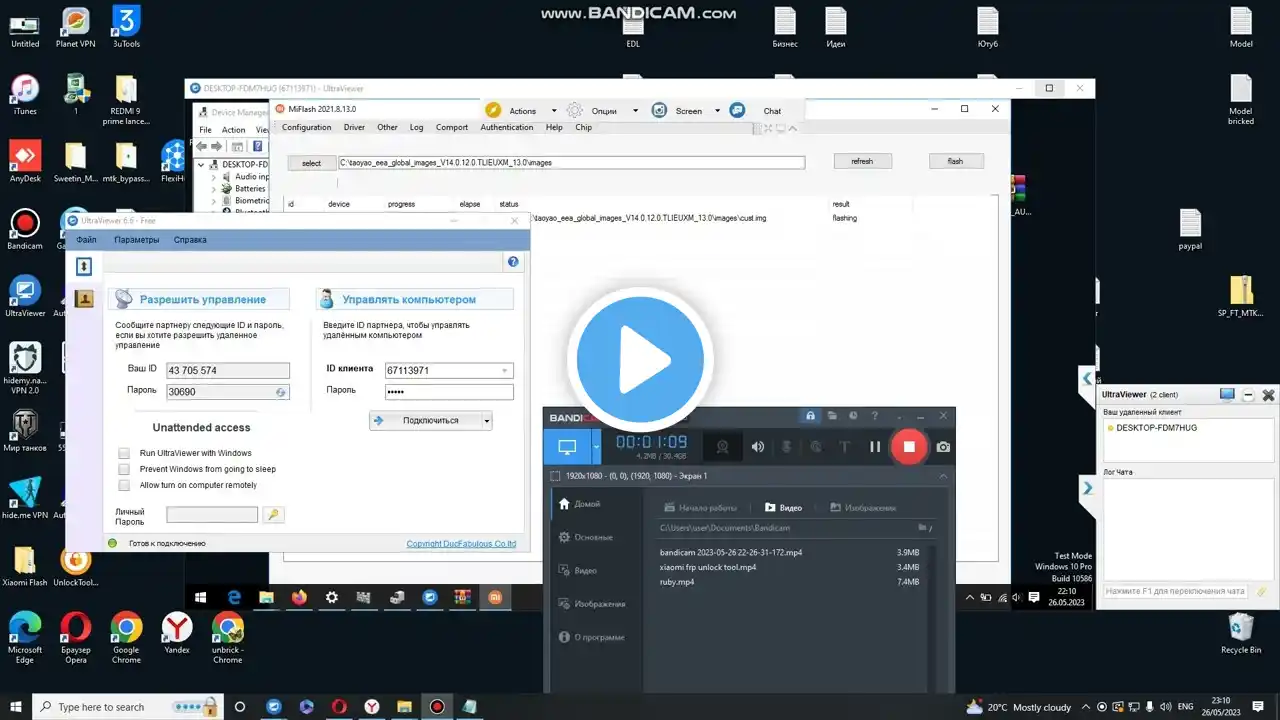Open UltraViewer Параметры menu
Viewport: 1280px width, 720px height.
click(x=136, y=240)
